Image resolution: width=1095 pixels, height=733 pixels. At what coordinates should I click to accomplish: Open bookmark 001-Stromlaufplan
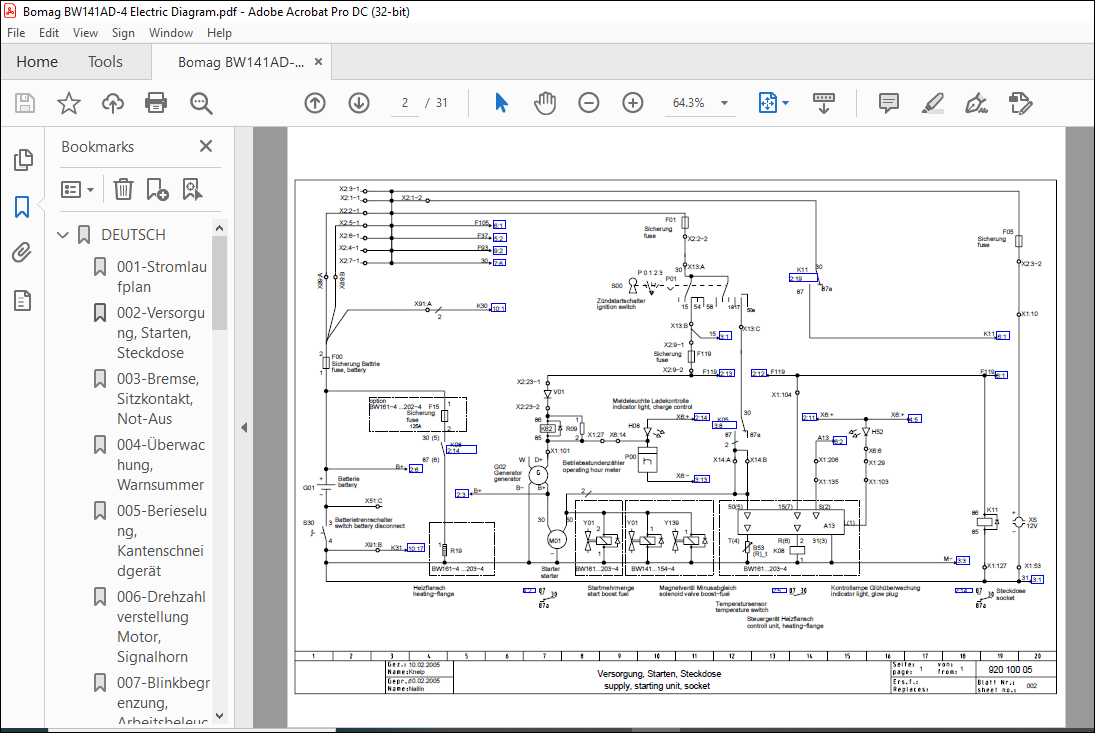click(161, 276)
